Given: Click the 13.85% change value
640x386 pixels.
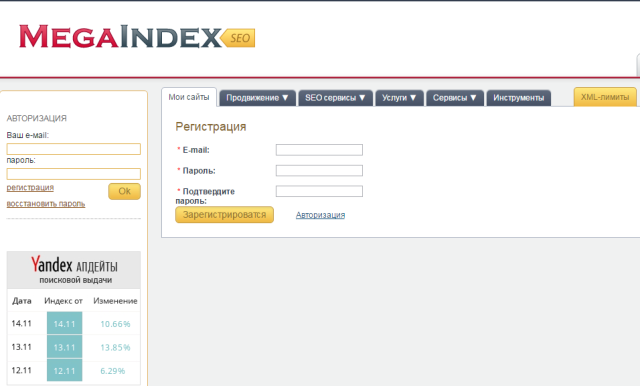Looking at the screenshot, I should (x=115, y=348).
